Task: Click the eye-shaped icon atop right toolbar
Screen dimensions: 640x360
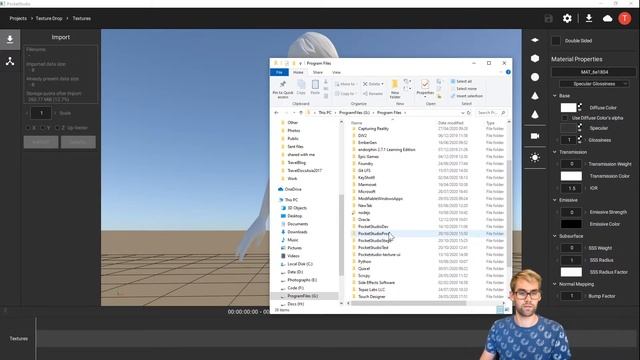Action: click(x=535, y=40)
